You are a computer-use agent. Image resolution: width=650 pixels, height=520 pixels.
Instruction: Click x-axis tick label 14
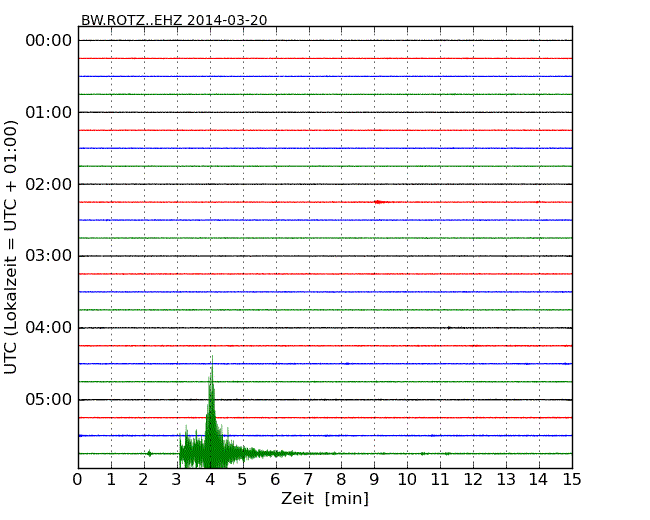(538, 480)
